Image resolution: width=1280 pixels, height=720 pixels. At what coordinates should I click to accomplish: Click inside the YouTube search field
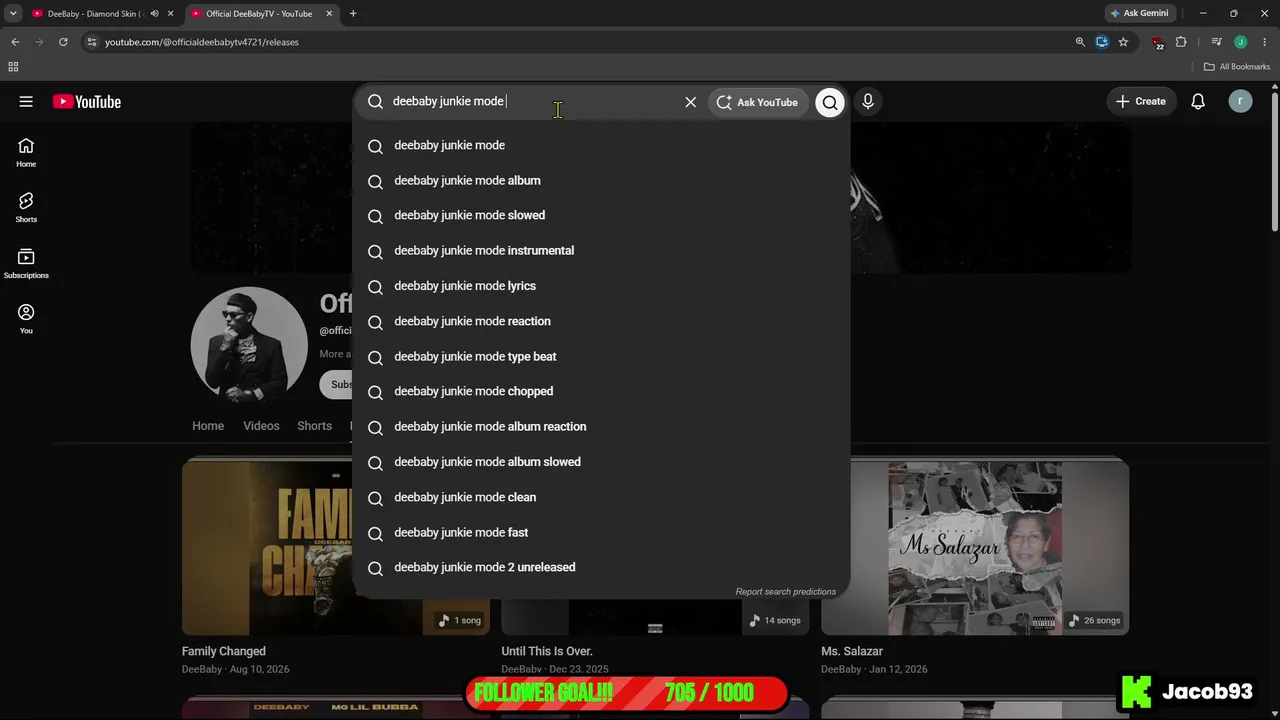530,101
